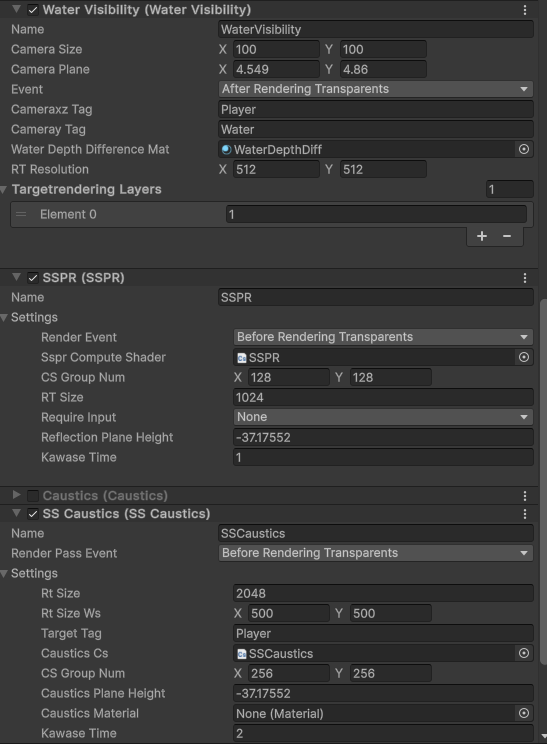The width and height of the screenshot is (547, 744).
Task: Click the Reflection Plane Height field
Action: (x=383, y=437)
